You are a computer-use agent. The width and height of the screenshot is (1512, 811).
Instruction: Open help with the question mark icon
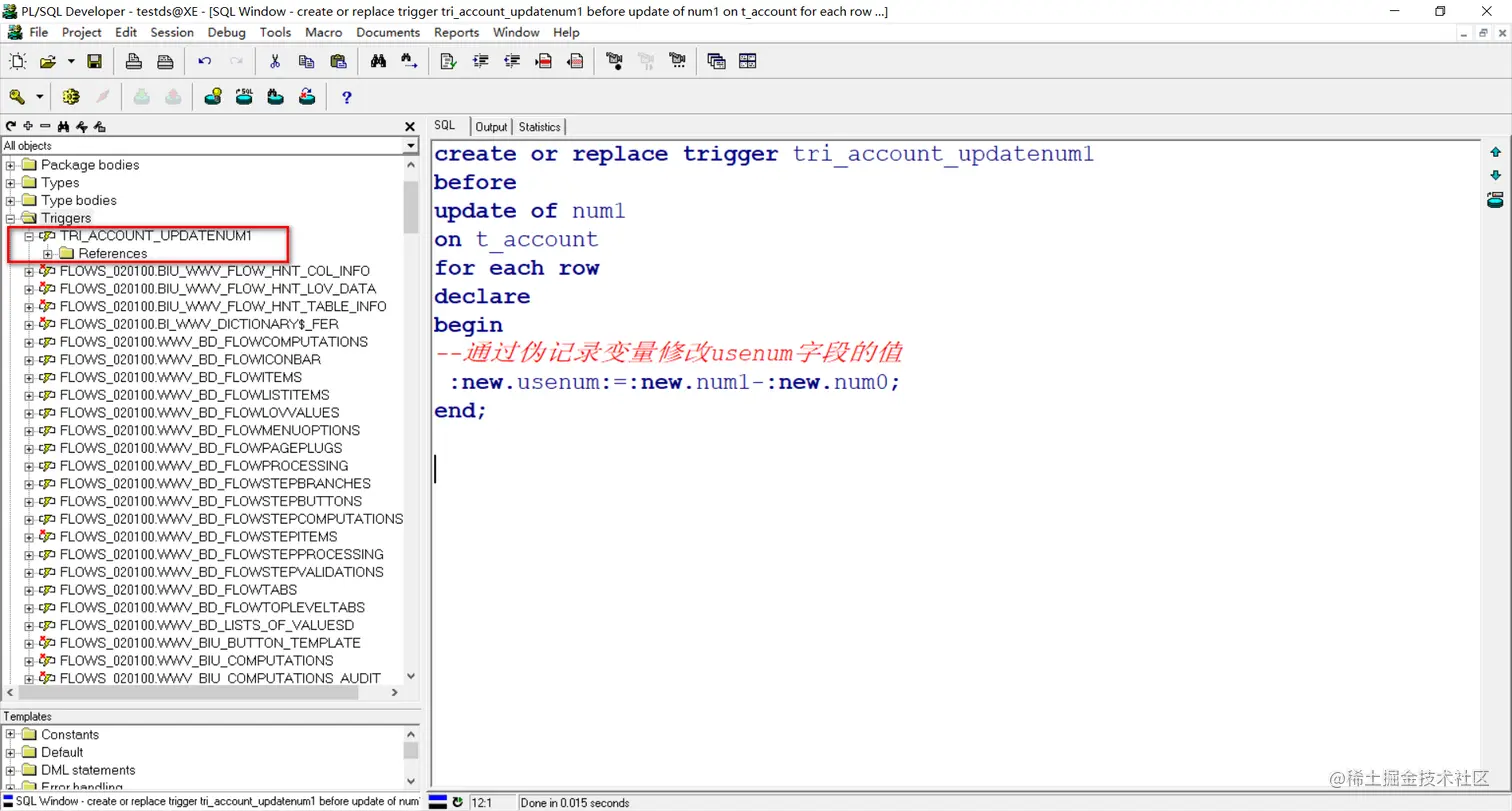point(347,97)
